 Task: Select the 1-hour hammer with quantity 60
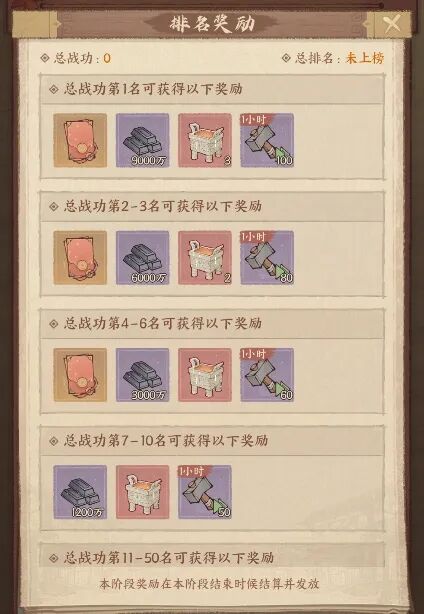click(267, 375)
